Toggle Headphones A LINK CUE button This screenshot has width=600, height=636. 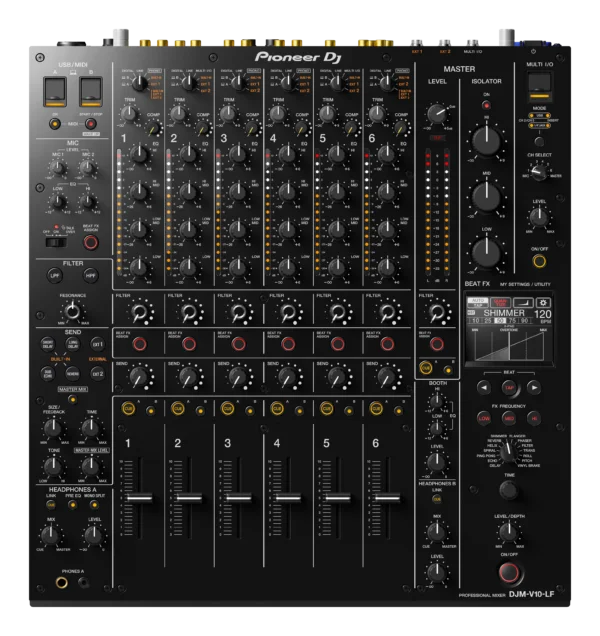(51, 505)
